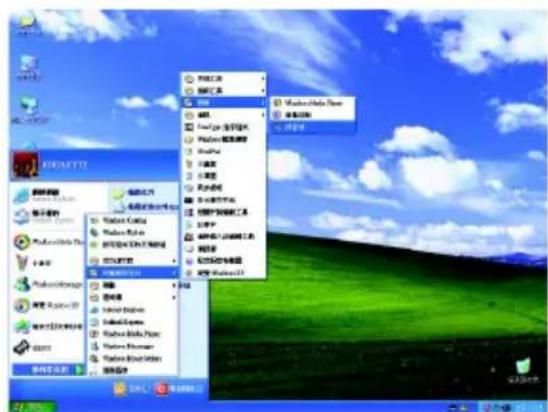548x412 pixels.
Task: Click the Windows Messenger icon in All Programs
Action: [94, 346]
